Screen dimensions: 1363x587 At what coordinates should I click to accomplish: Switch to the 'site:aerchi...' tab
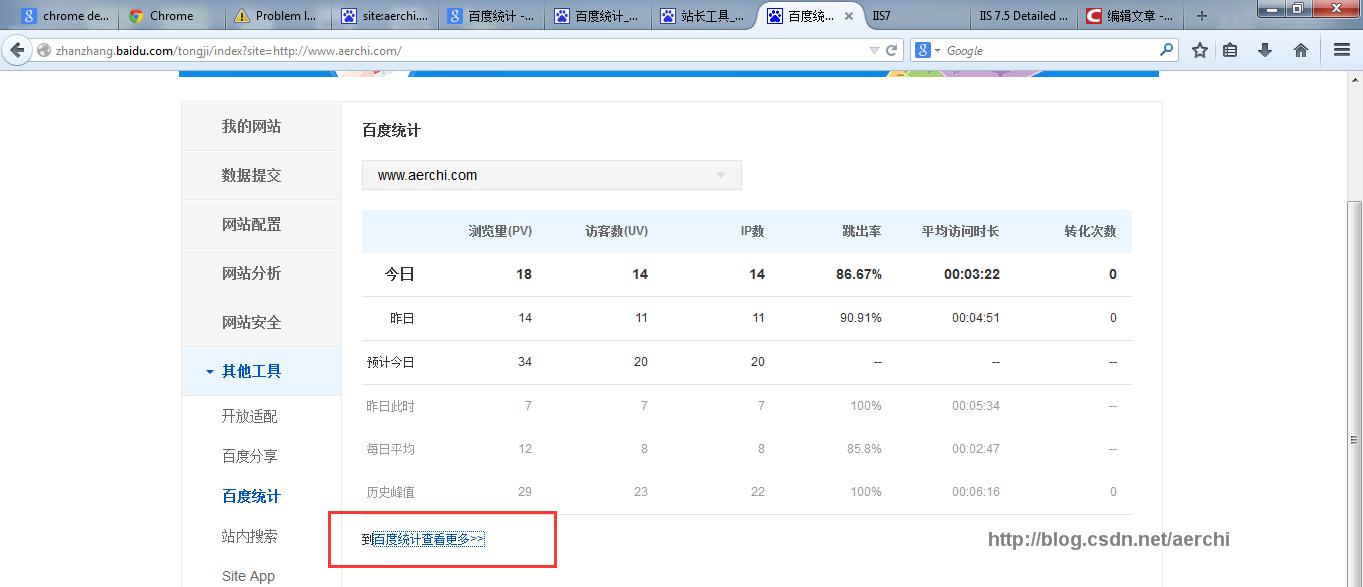(x=384, y=16)
